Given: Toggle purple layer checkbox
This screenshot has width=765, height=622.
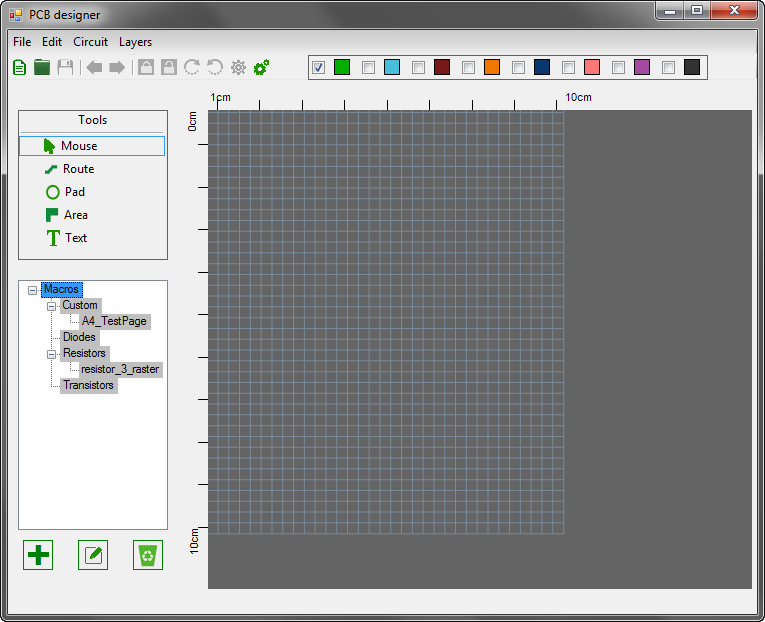Looking at the screenshot, I should [618, 67].
